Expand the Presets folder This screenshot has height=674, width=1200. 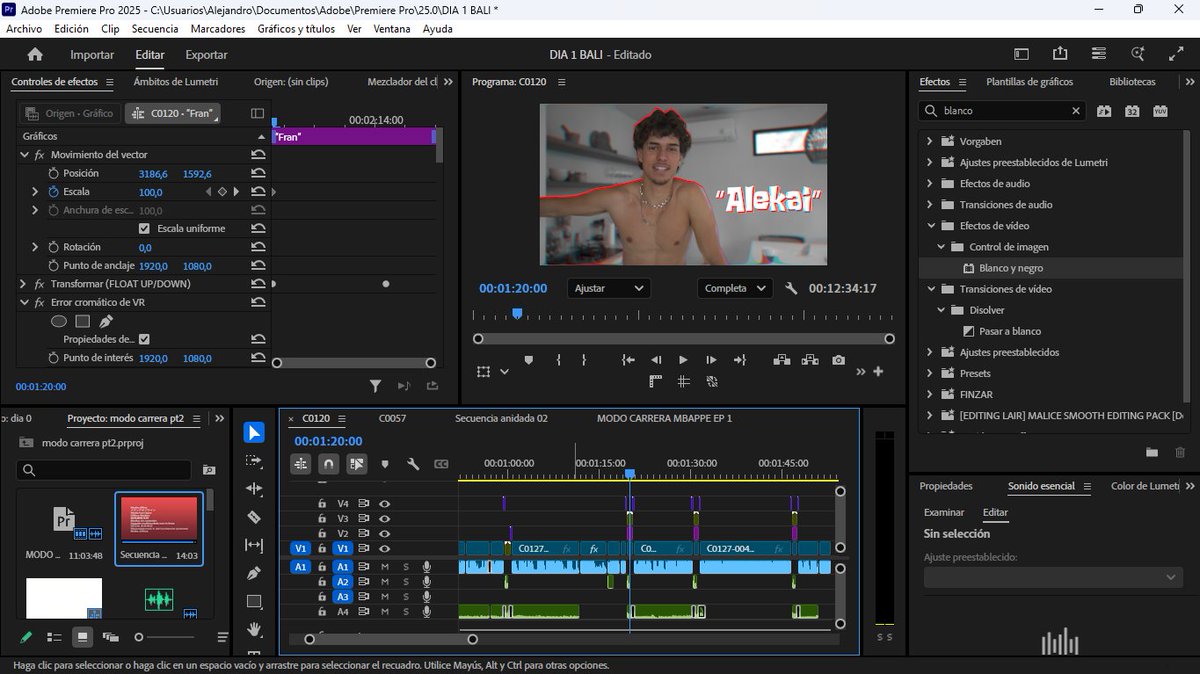tap(931, 373)
